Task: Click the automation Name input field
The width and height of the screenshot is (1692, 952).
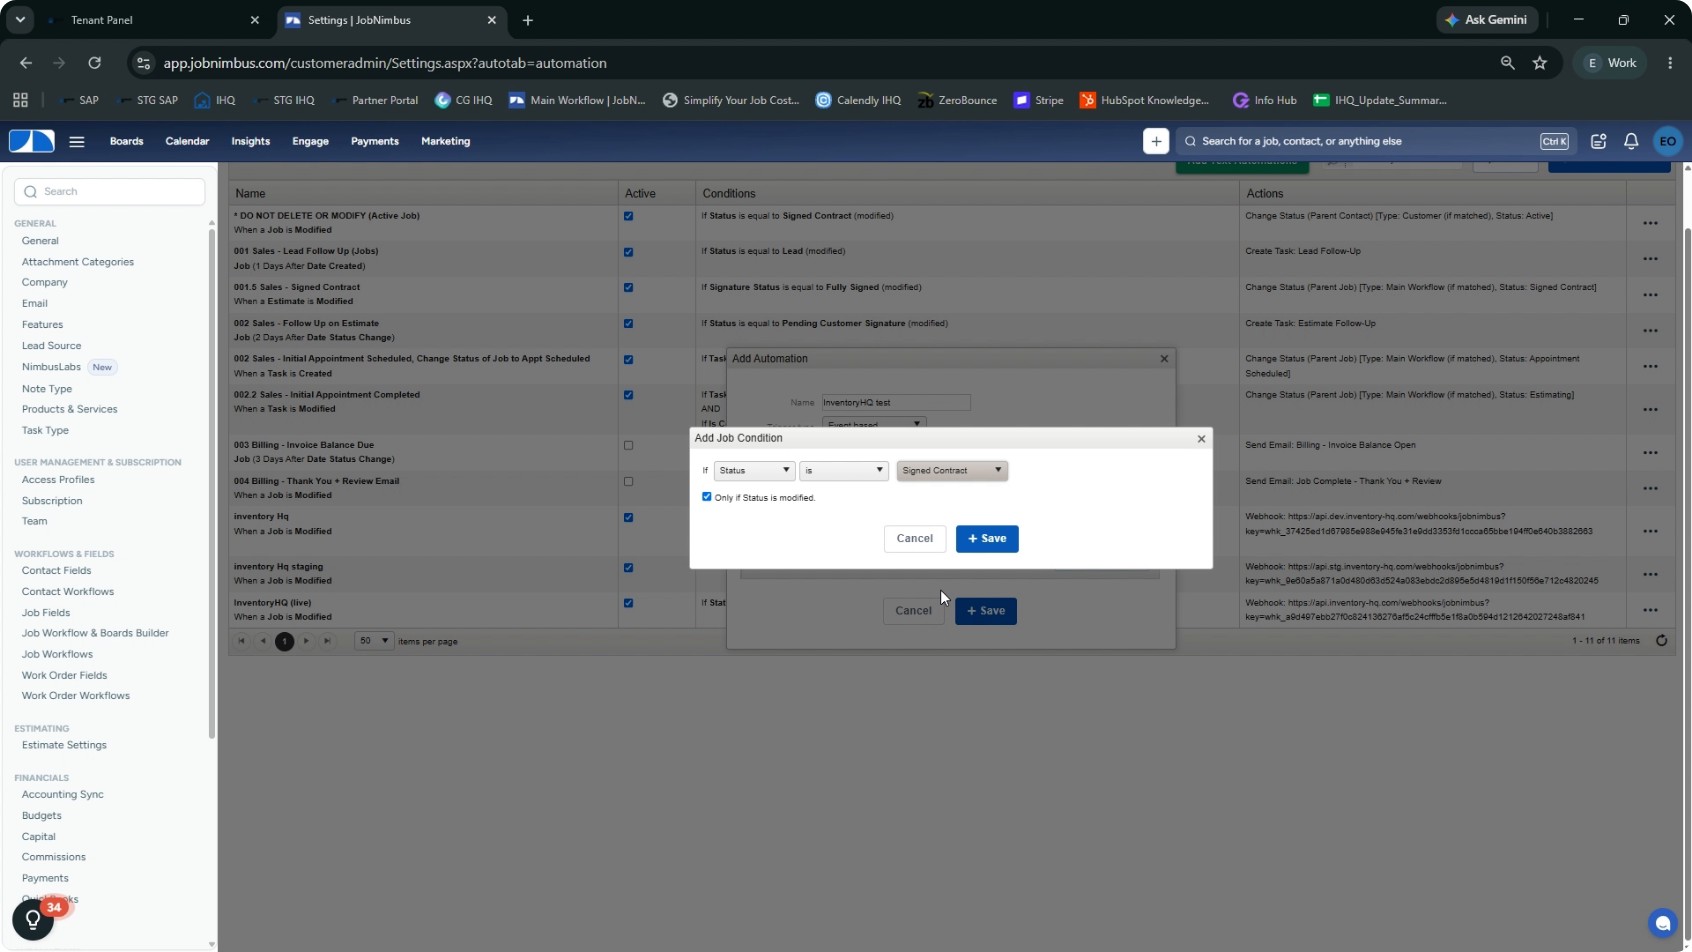Action: point(895,402)
